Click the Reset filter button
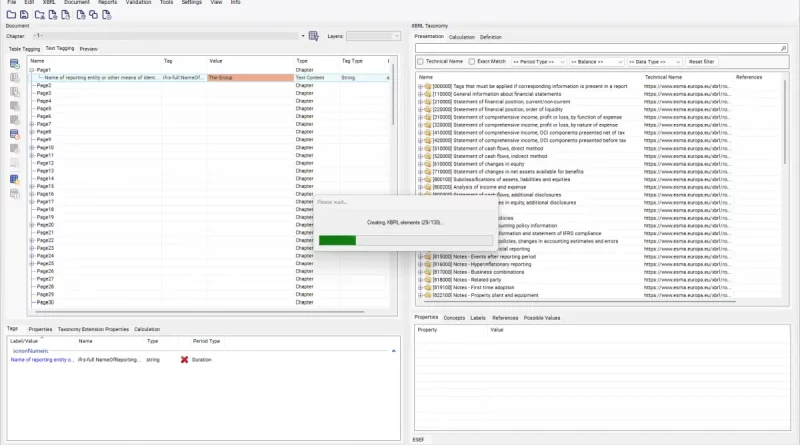Image resolution: width=800 pixels, height=445 pixels. tap(702, 62)
